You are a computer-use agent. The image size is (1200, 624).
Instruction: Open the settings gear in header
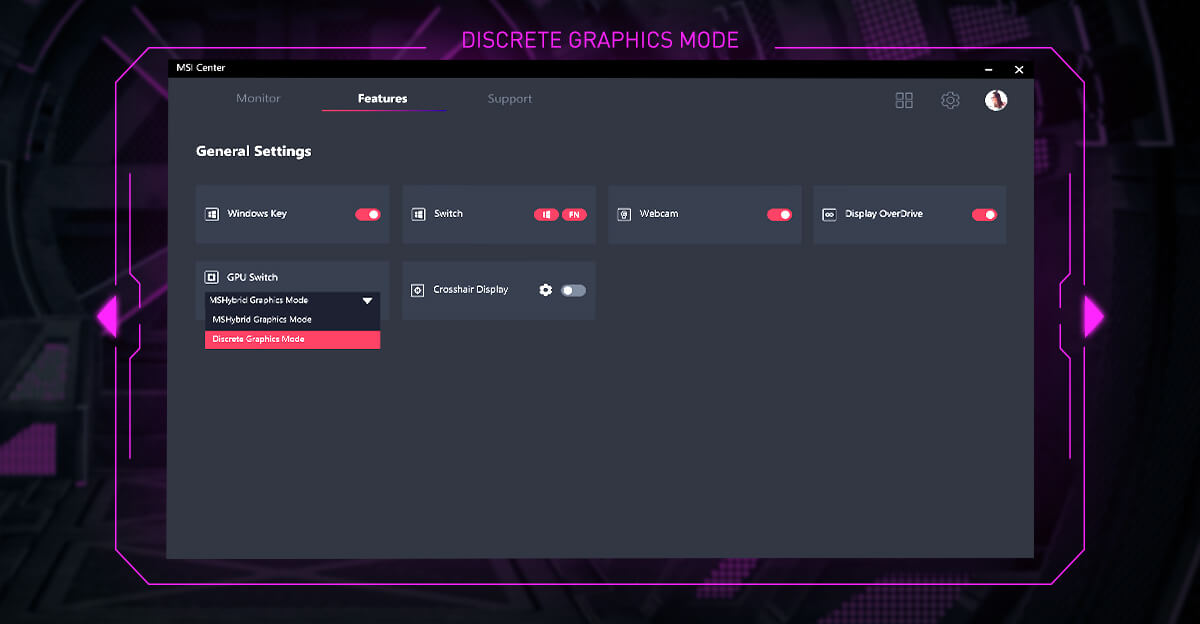pyautogui.click(x=950, y=100)
